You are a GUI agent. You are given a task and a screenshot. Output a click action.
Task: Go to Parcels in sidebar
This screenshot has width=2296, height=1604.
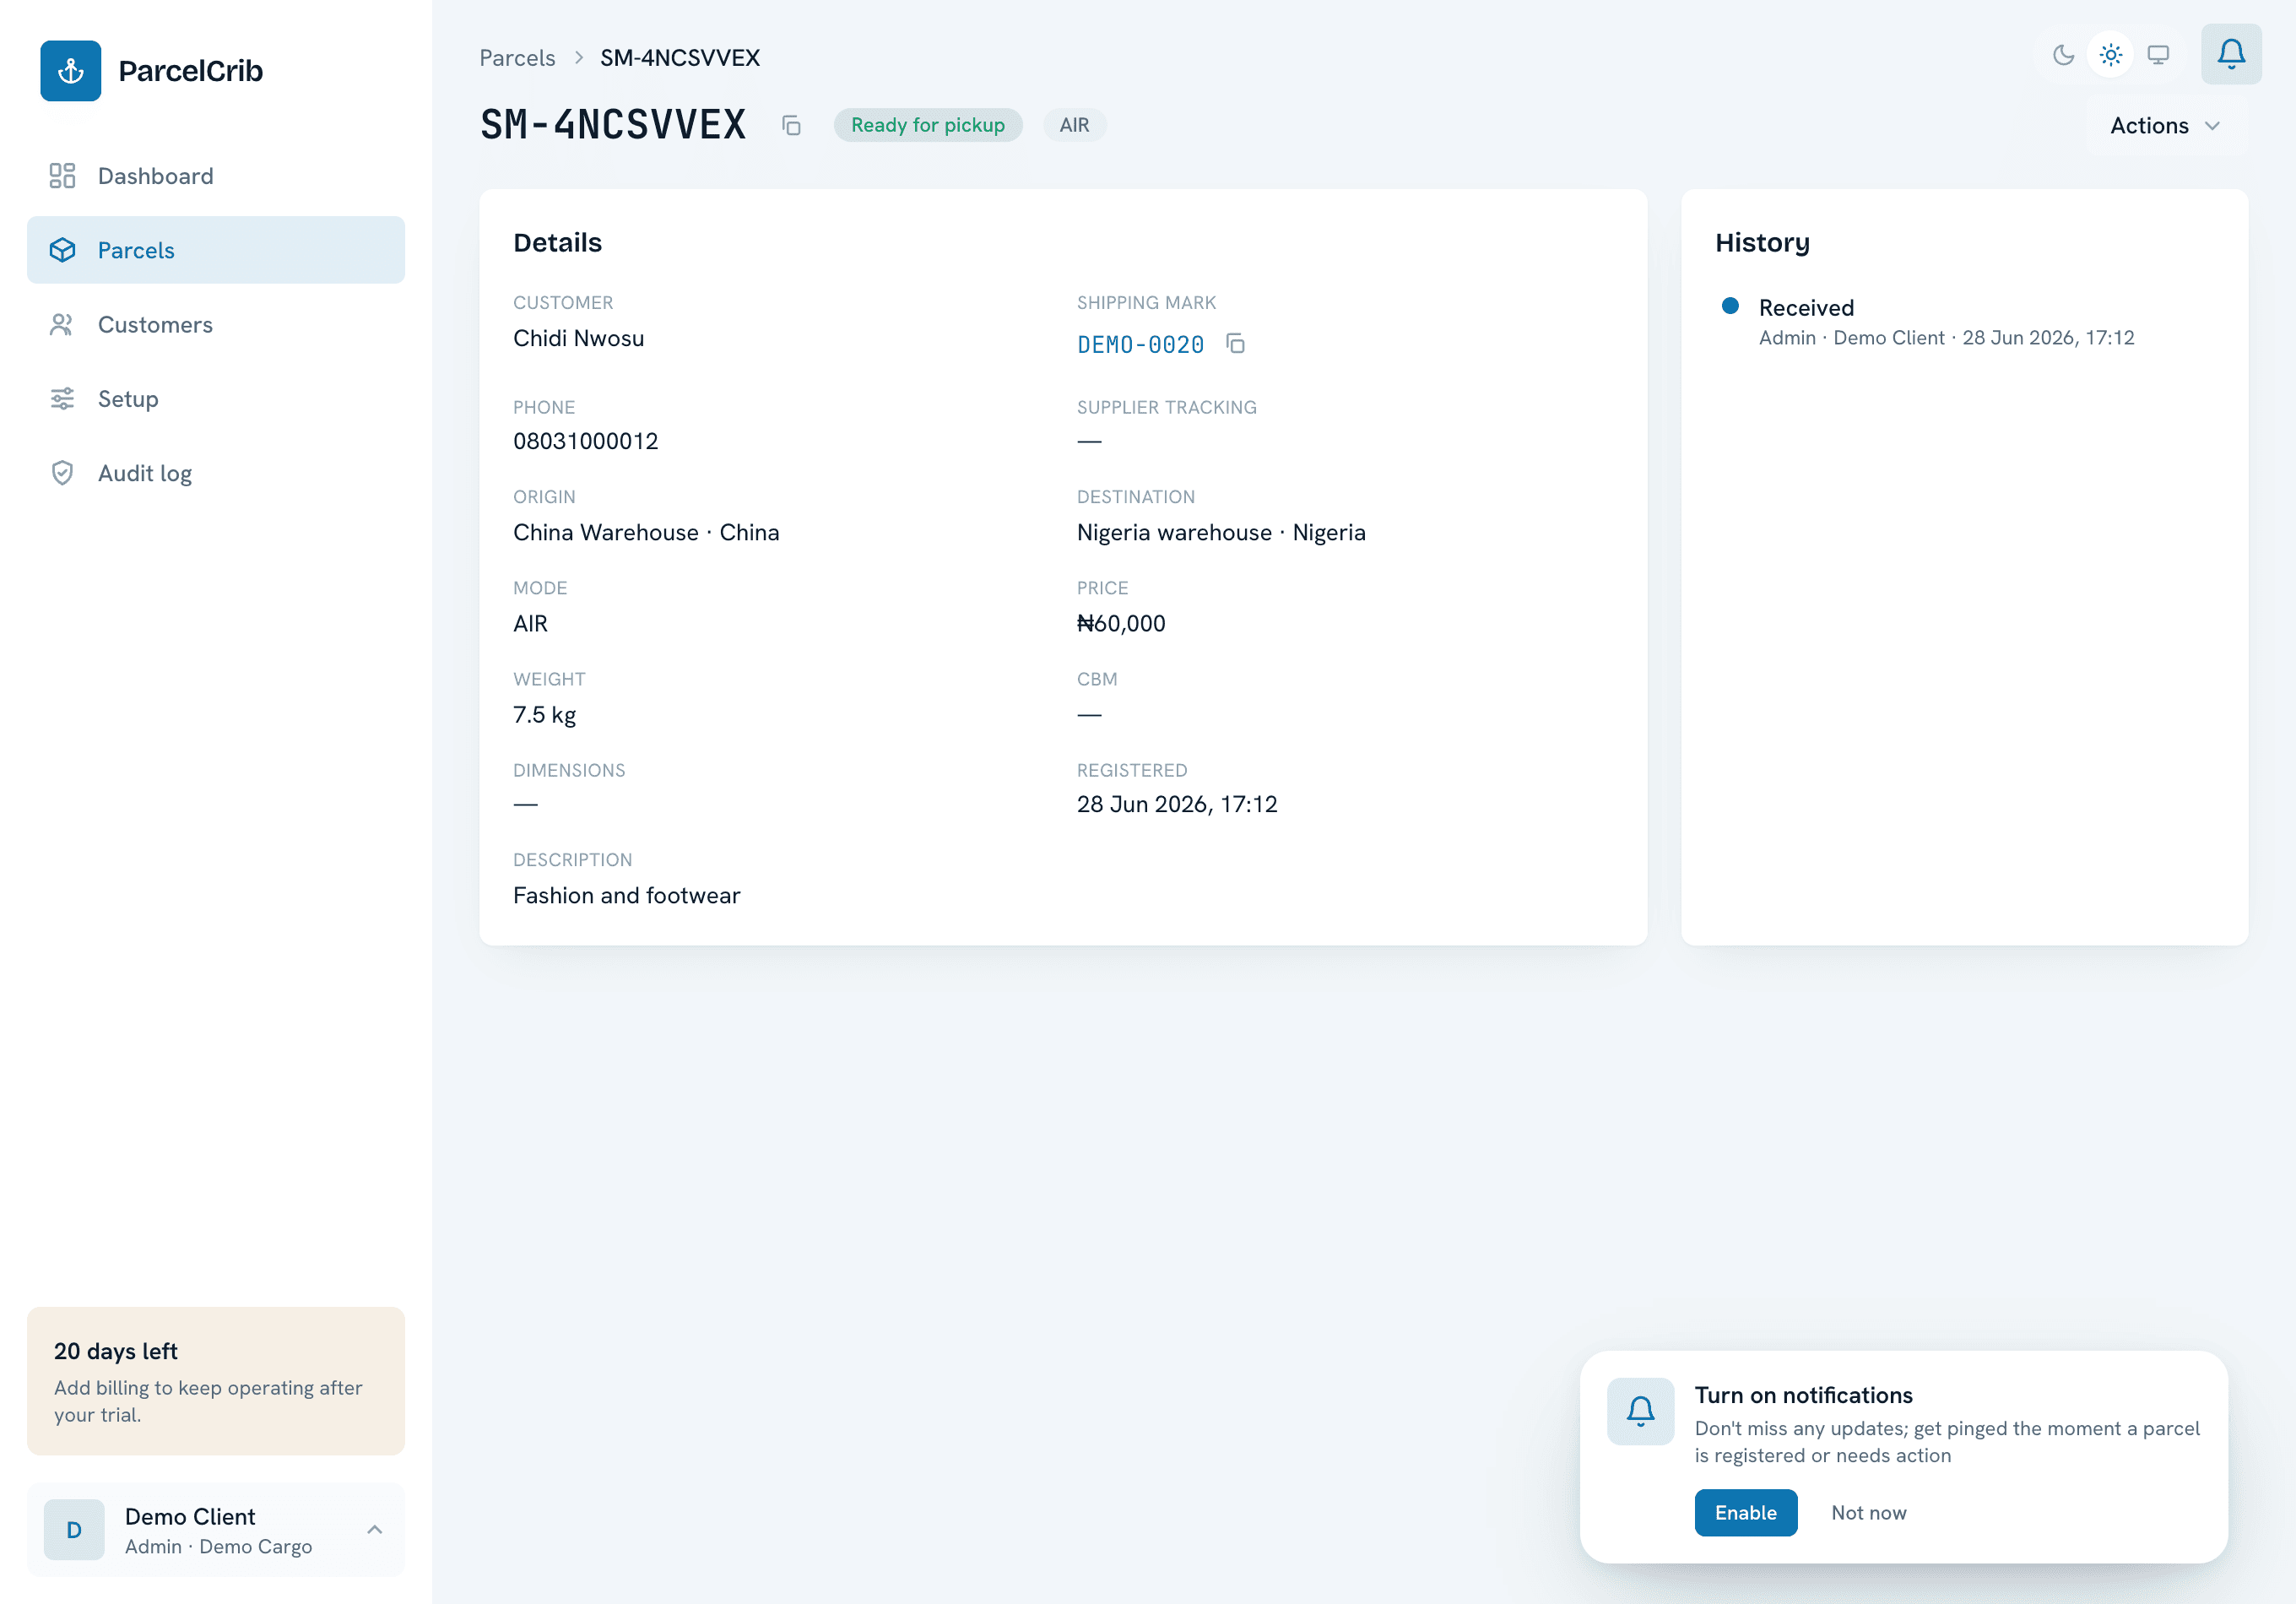point(216,250)
